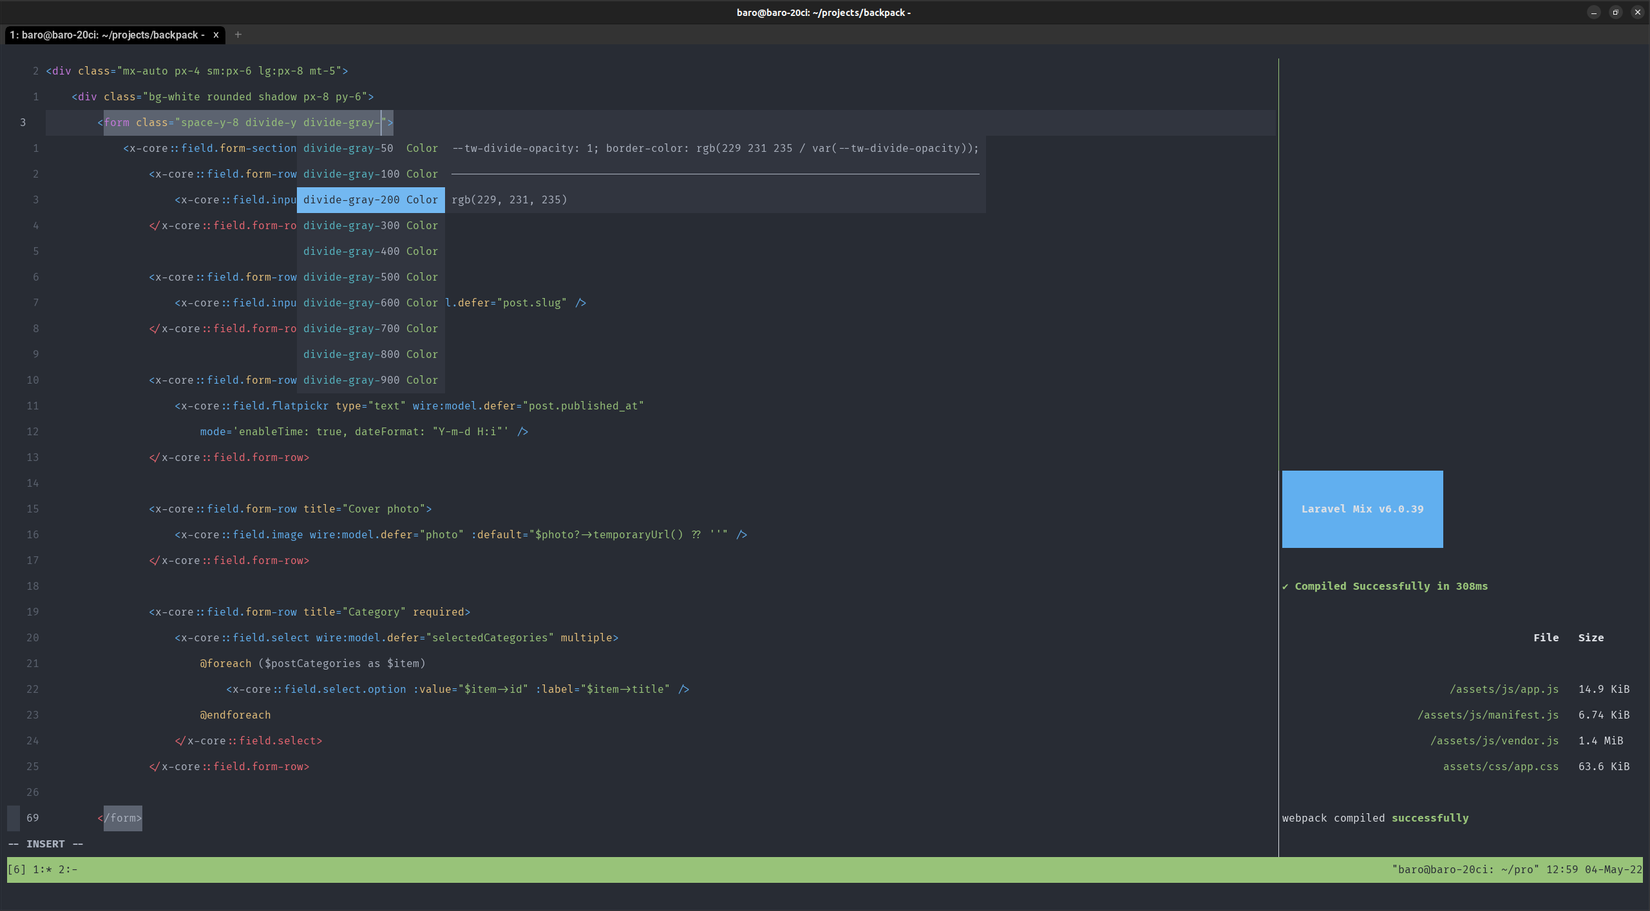Pick the highlighted divide-gray-200 suggestion

369,200
